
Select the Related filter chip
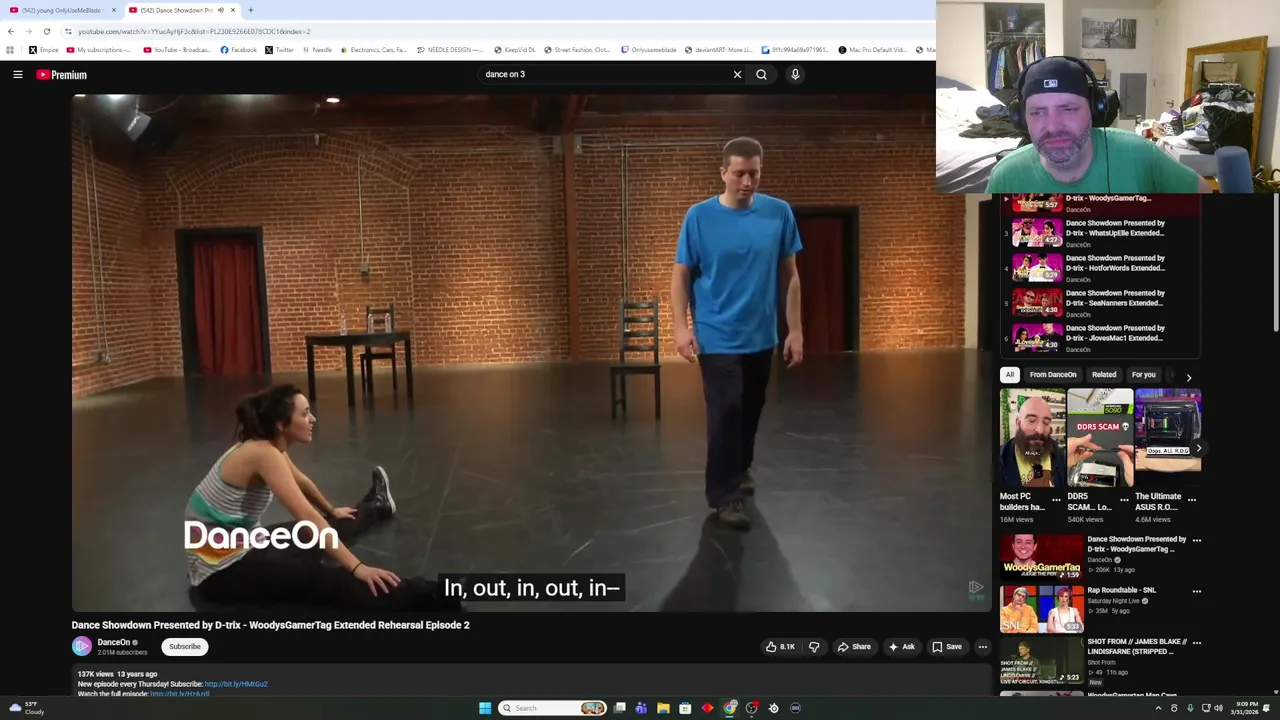click(1104, 375)
